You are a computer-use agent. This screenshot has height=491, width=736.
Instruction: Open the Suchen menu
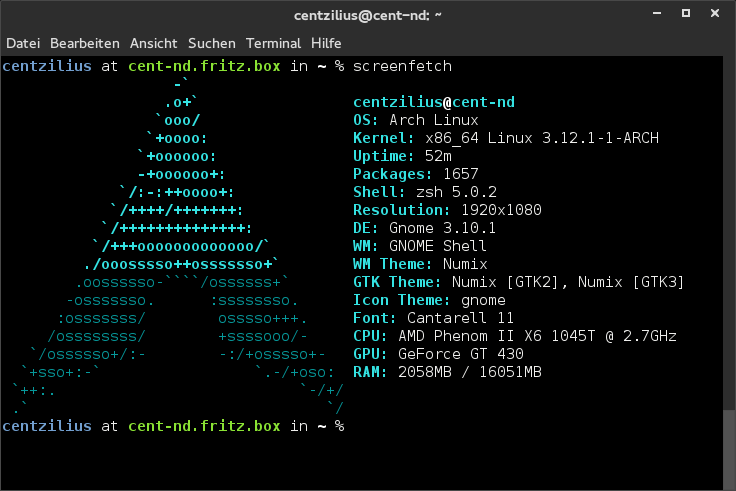[211, 43]
